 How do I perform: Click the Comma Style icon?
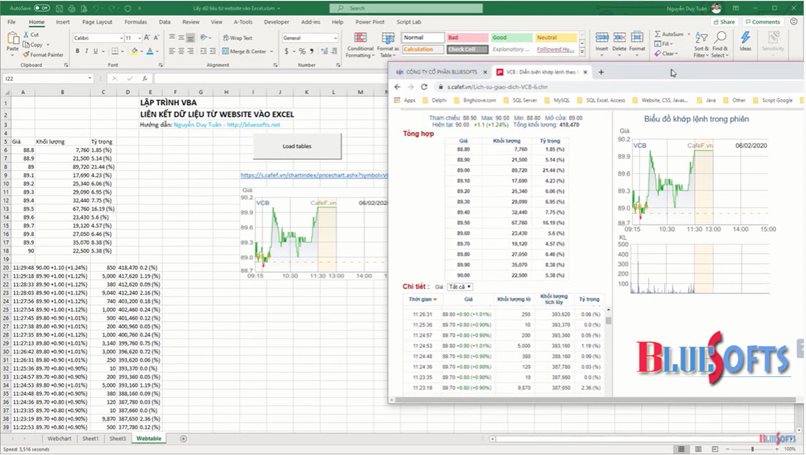coord(312,51)
